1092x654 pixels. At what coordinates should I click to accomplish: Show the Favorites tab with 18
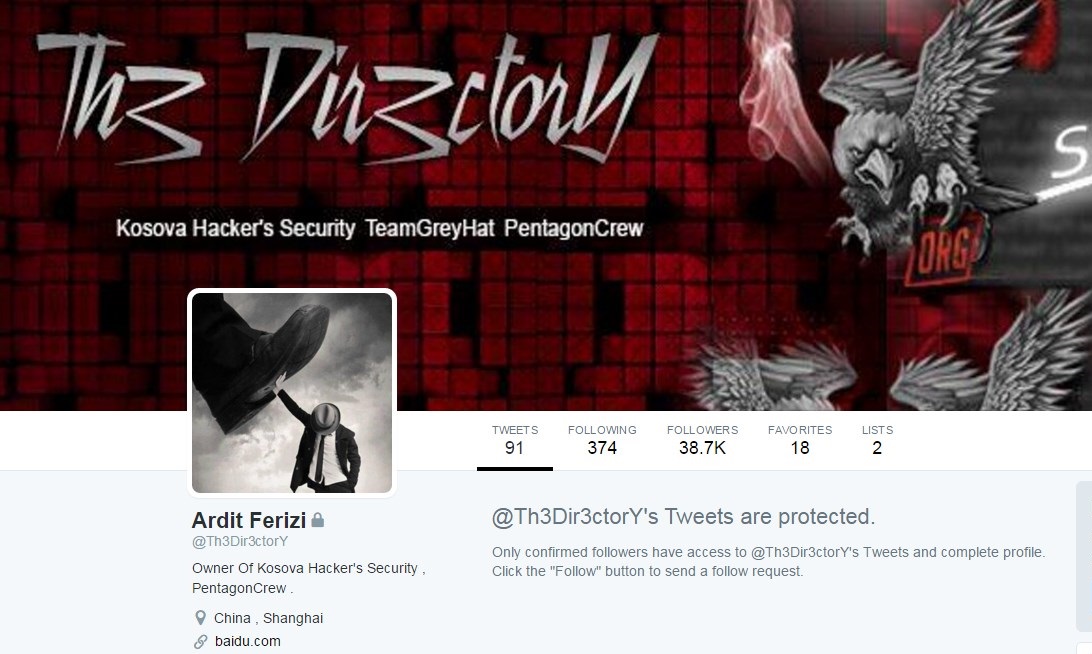[x=800, y=440]
